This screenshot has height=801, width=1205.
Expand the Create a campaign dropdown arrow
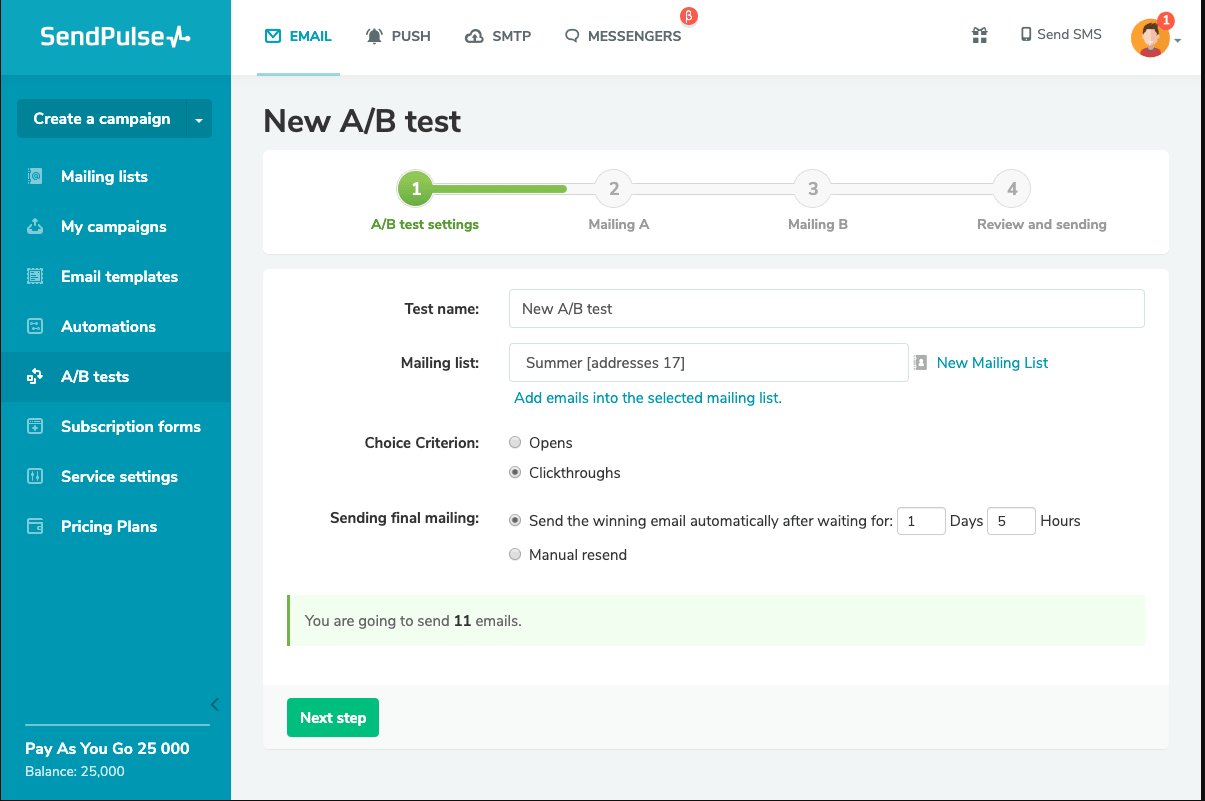(x=199, y=119)
